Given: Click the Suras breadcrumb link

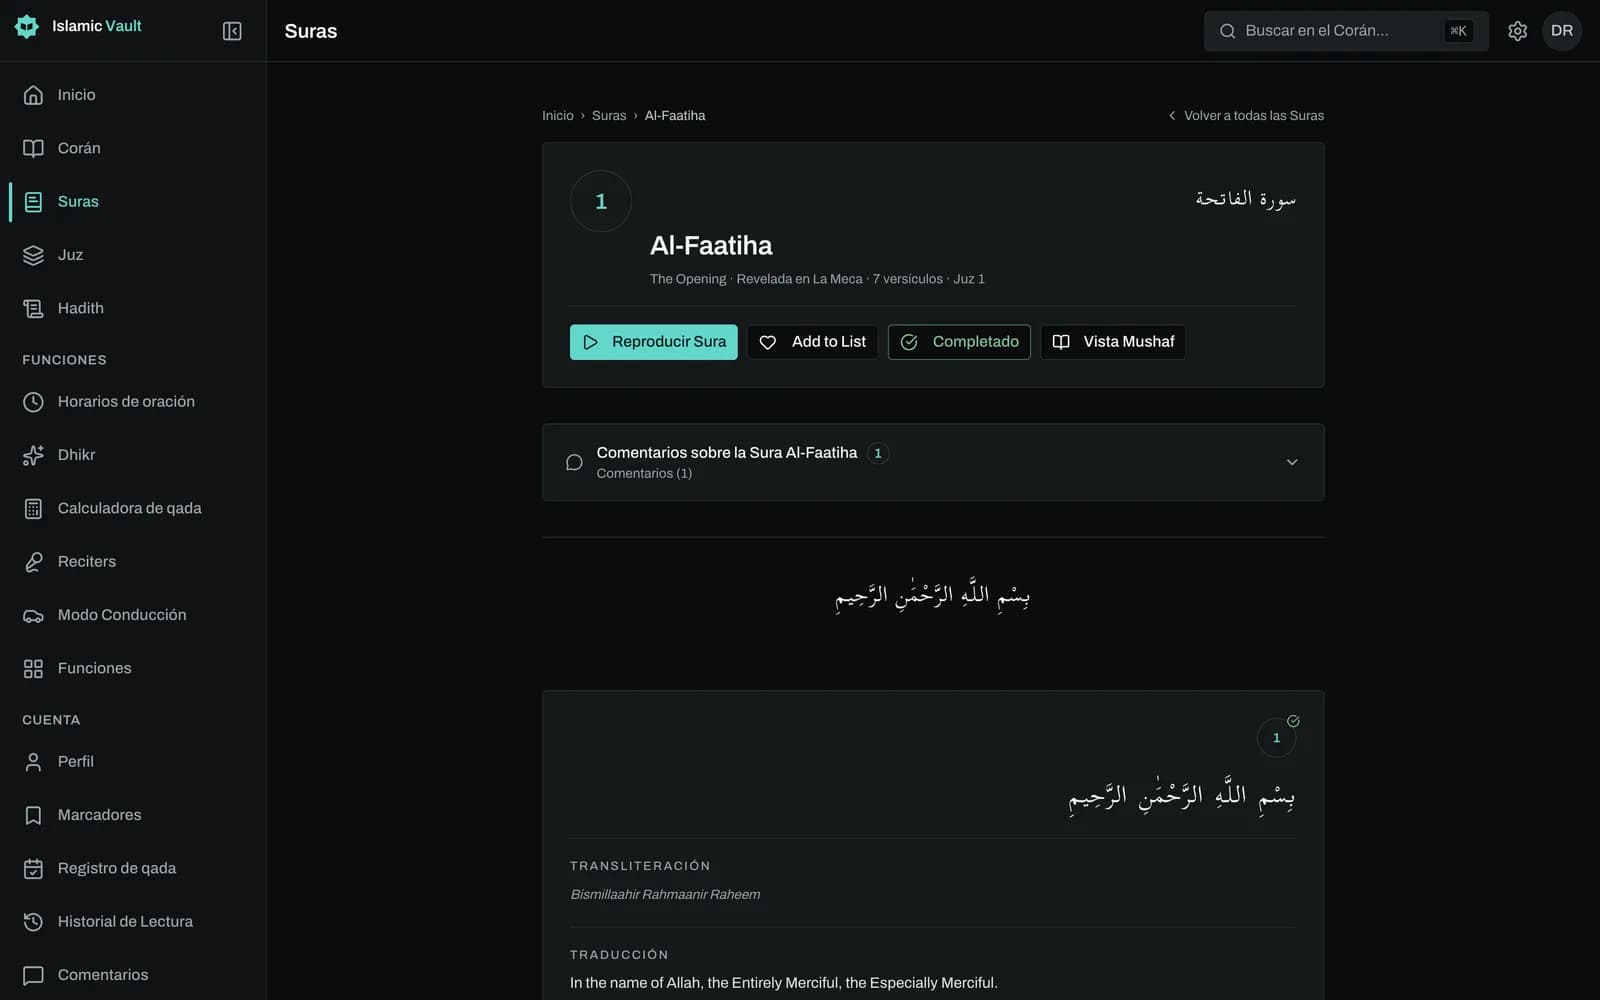Looking at the screenshot, I should click(609, 116).
